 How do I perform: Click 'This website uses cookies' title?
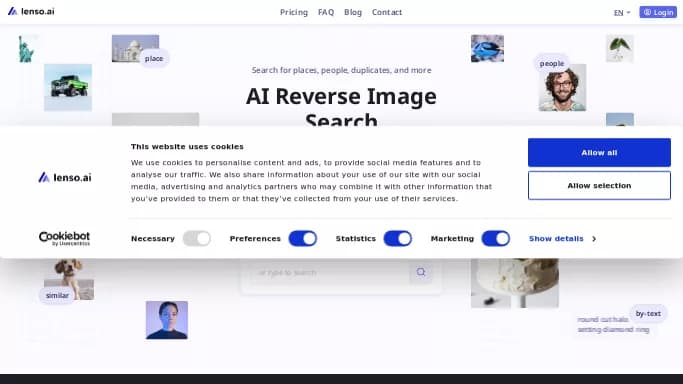pyautogui.click(x=187, y=146)
